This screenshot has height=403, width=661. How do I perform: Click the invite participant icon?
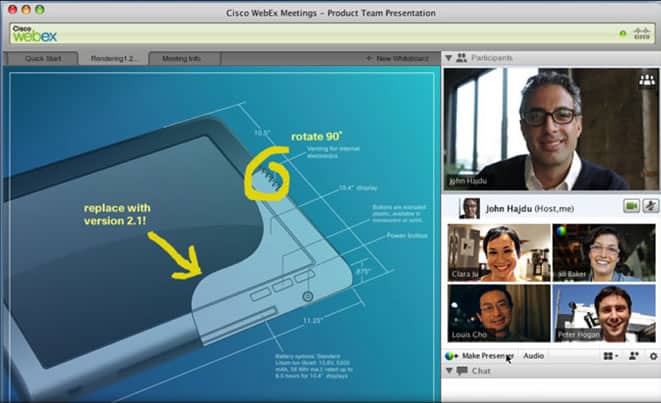634,356
